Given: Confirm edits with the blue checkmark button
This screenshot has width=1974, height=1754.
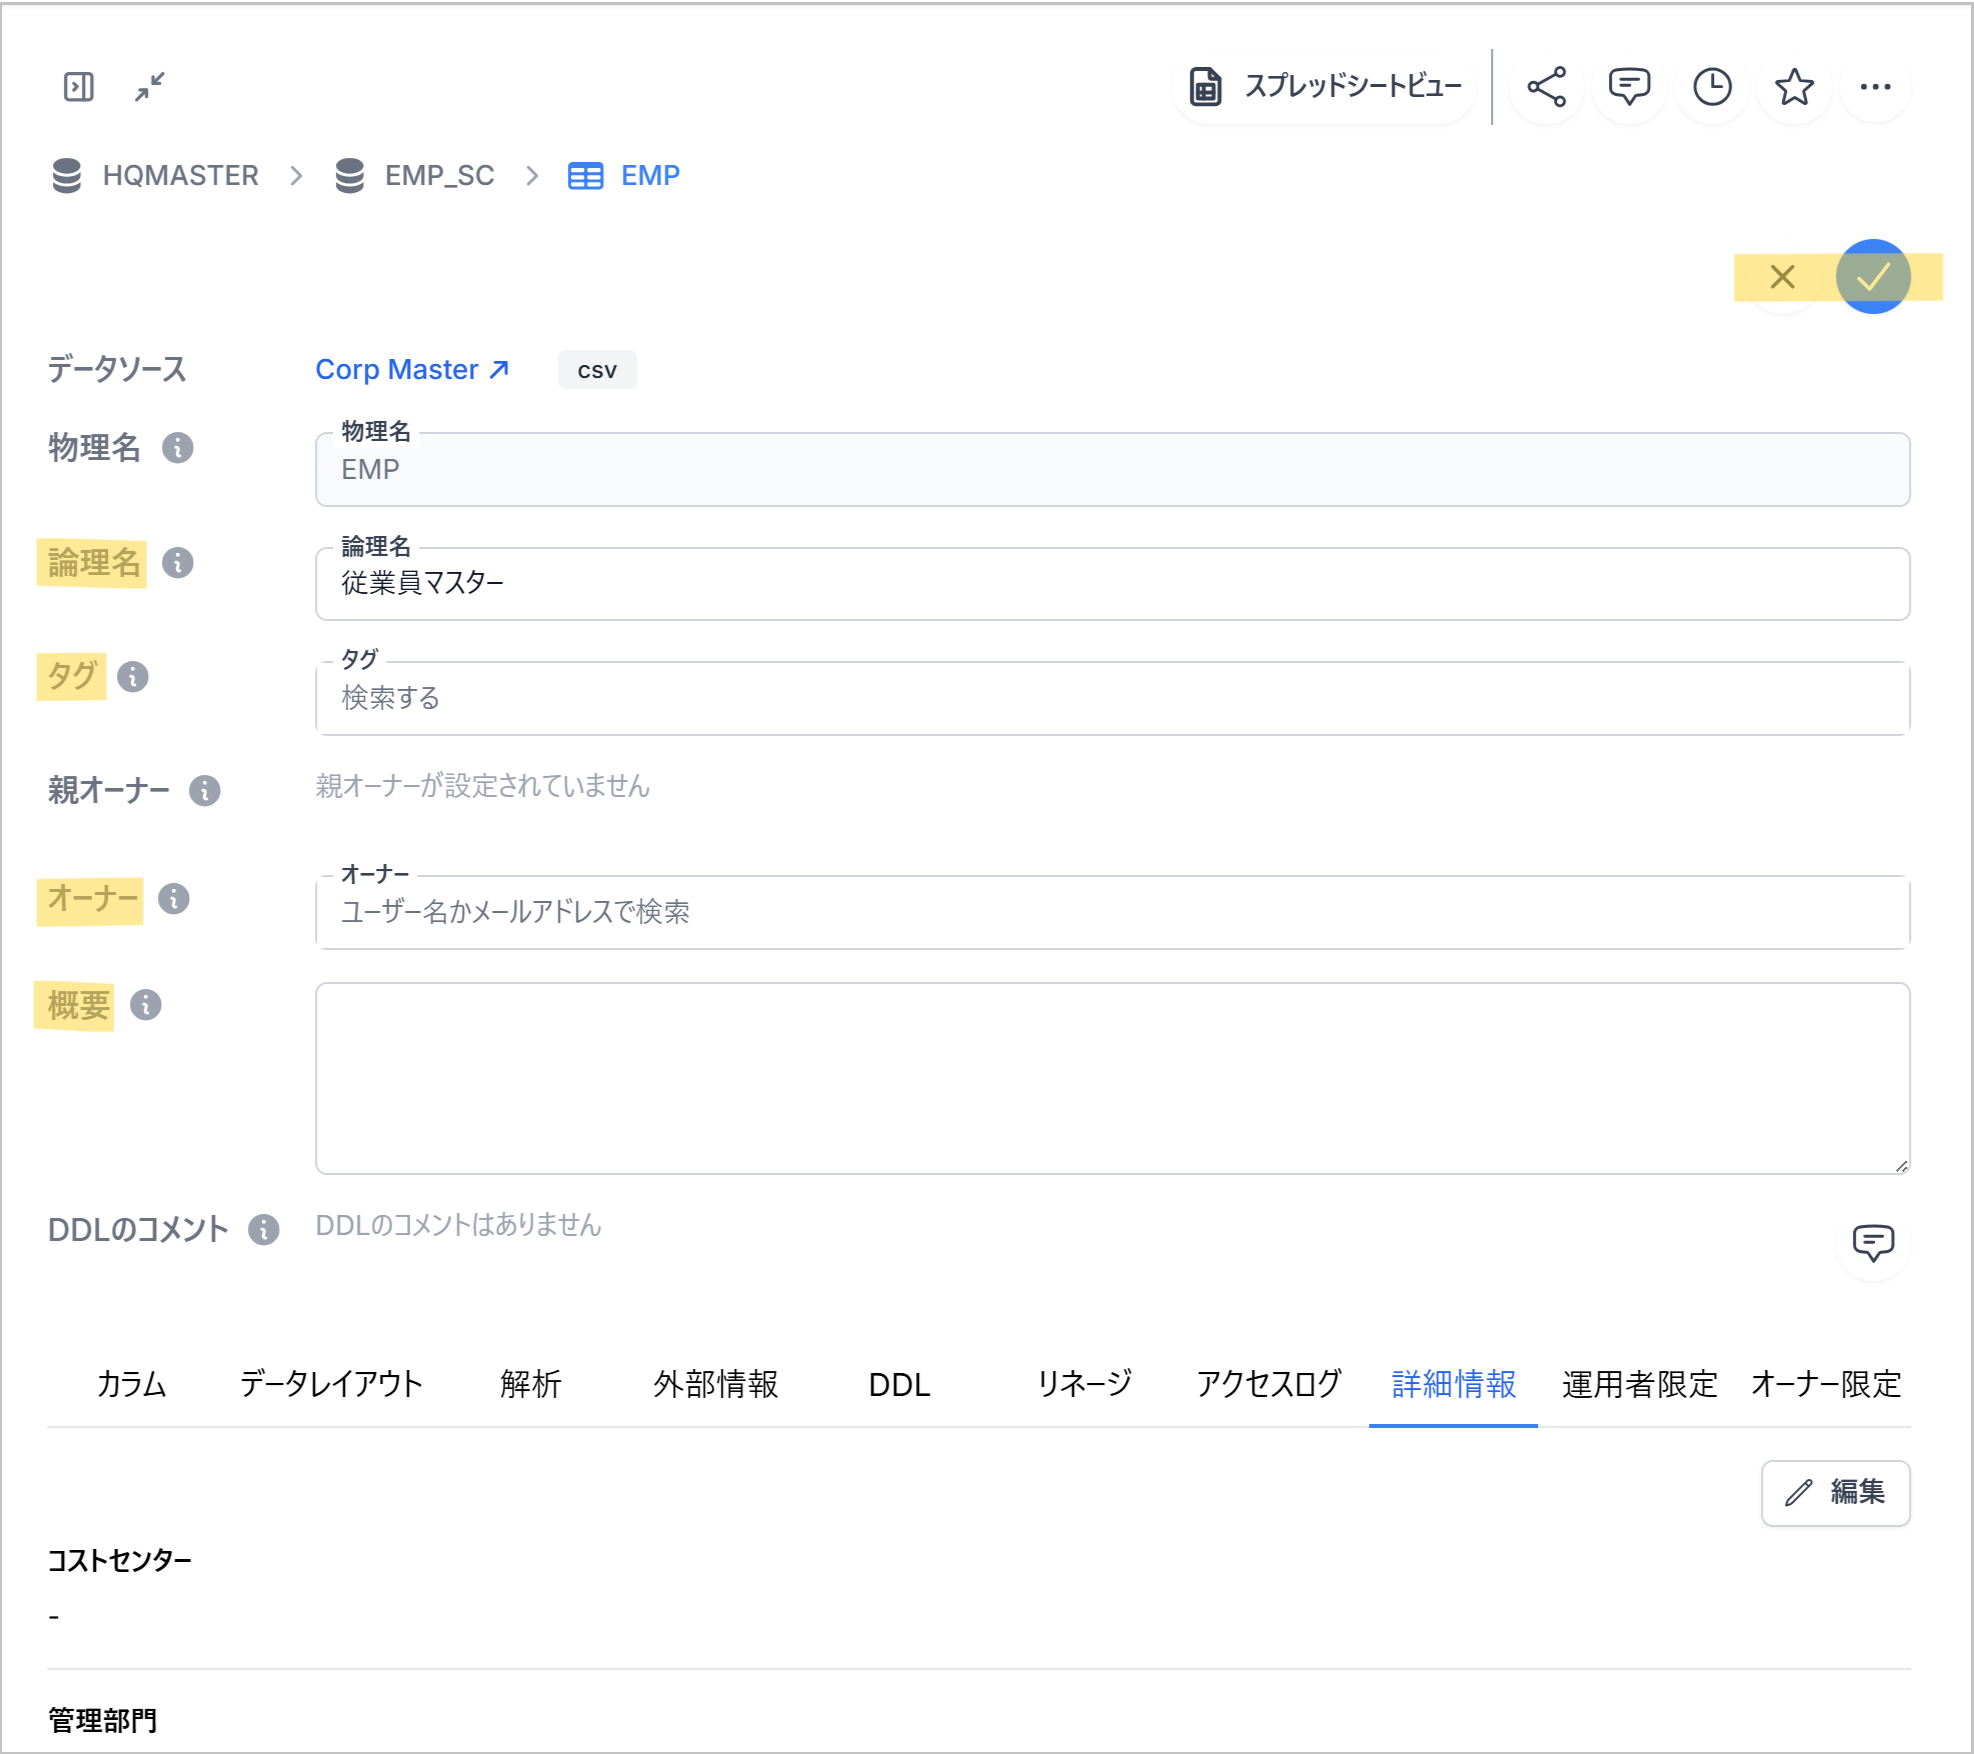Looking at the screenshot, I should 1873,277.
